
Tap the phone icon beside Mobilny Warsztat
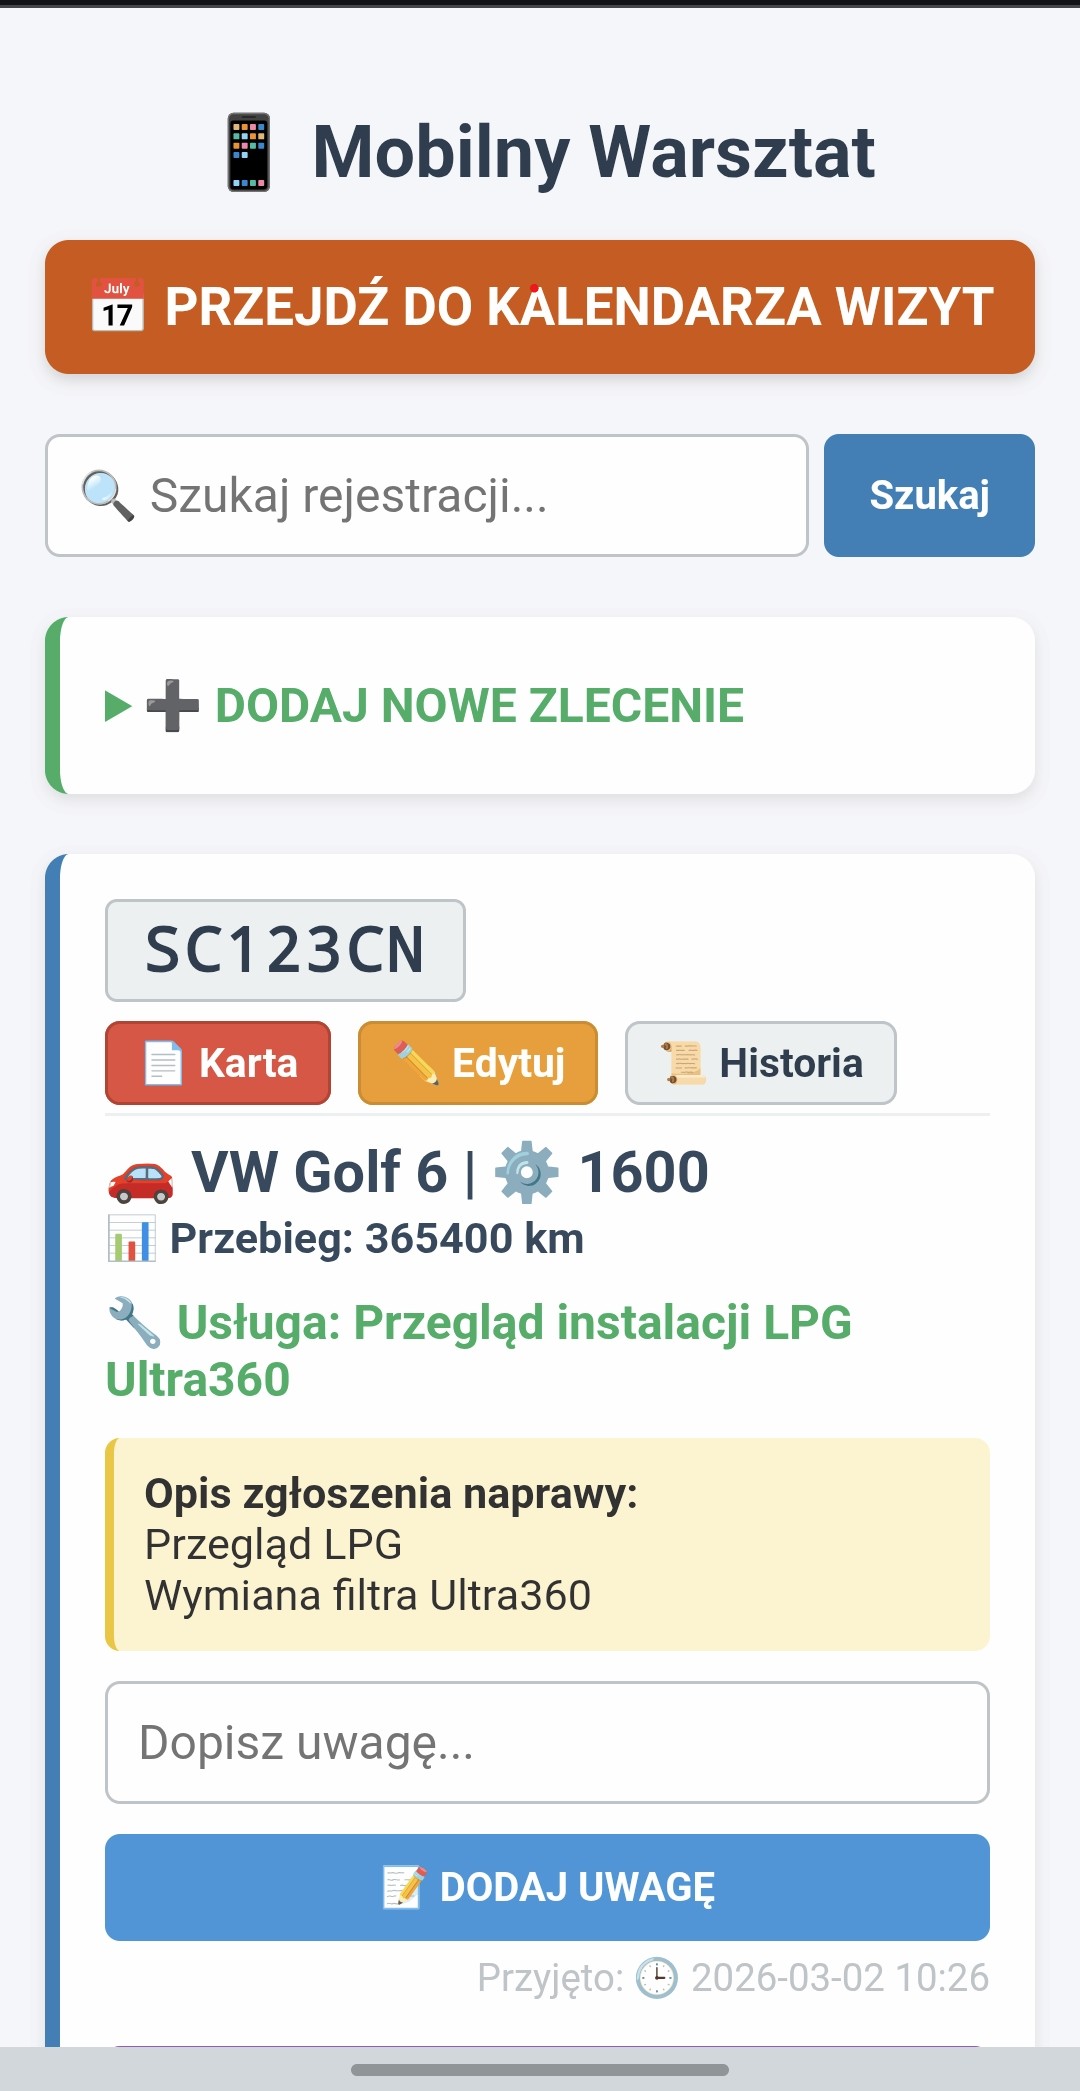(248, 152)
